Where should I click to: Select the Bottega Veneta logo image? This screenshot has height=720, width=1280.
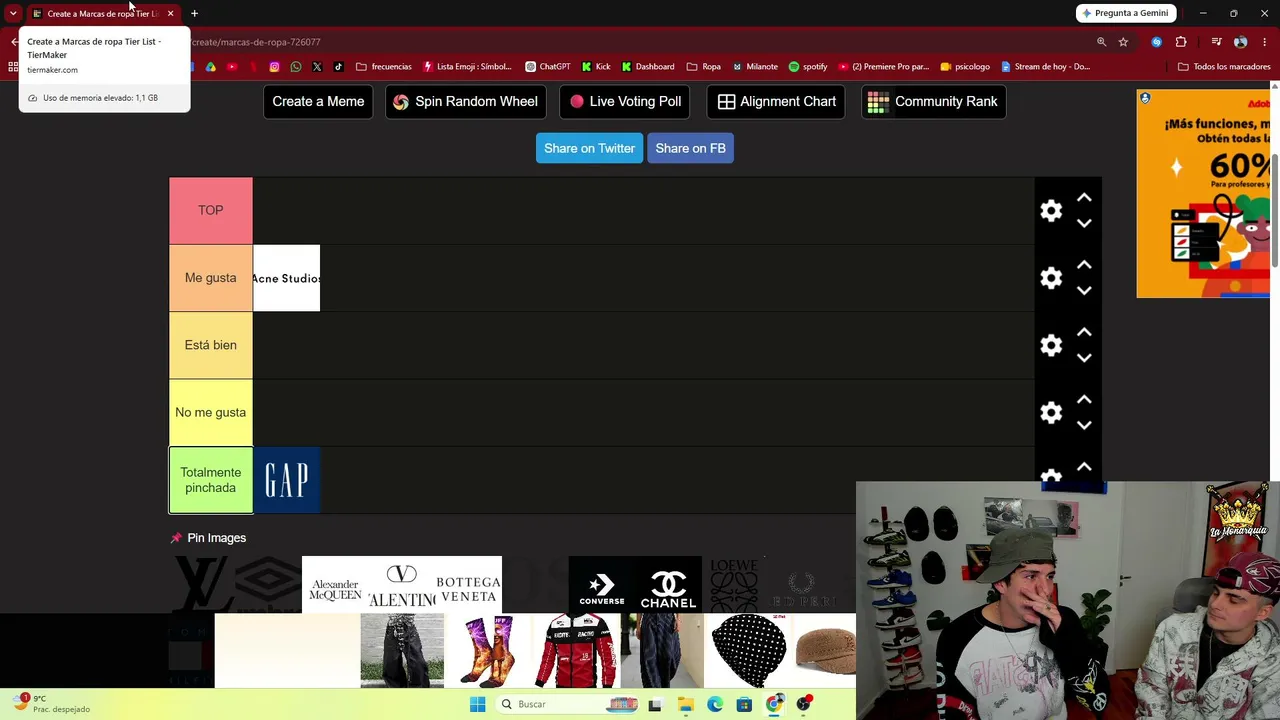468,584
